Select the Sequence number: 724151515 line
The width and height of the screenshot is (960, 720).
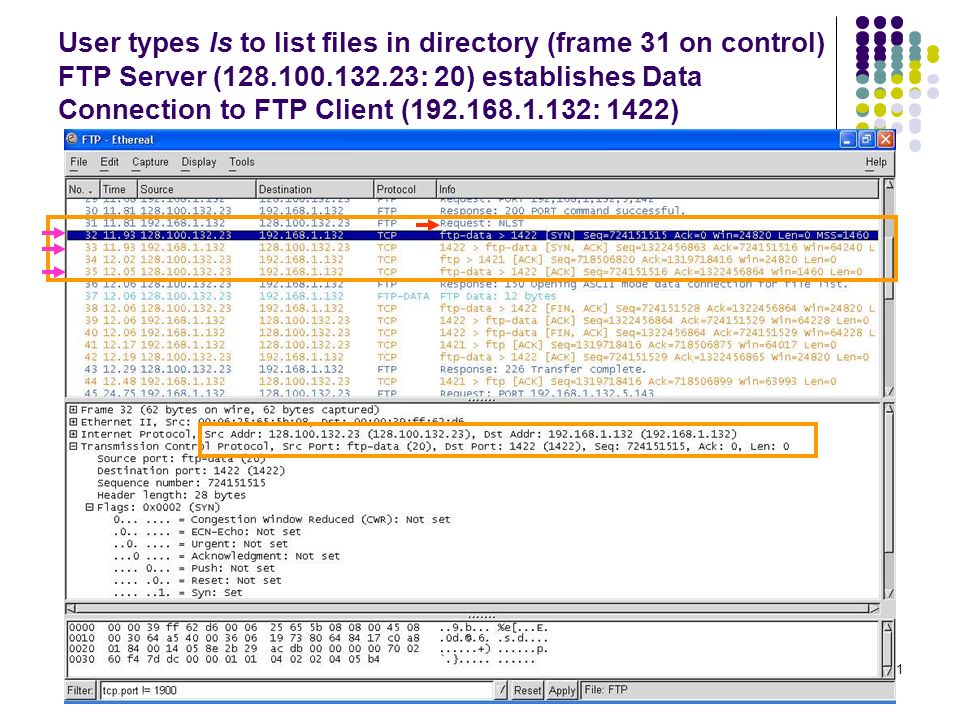[x=181, y=483]
